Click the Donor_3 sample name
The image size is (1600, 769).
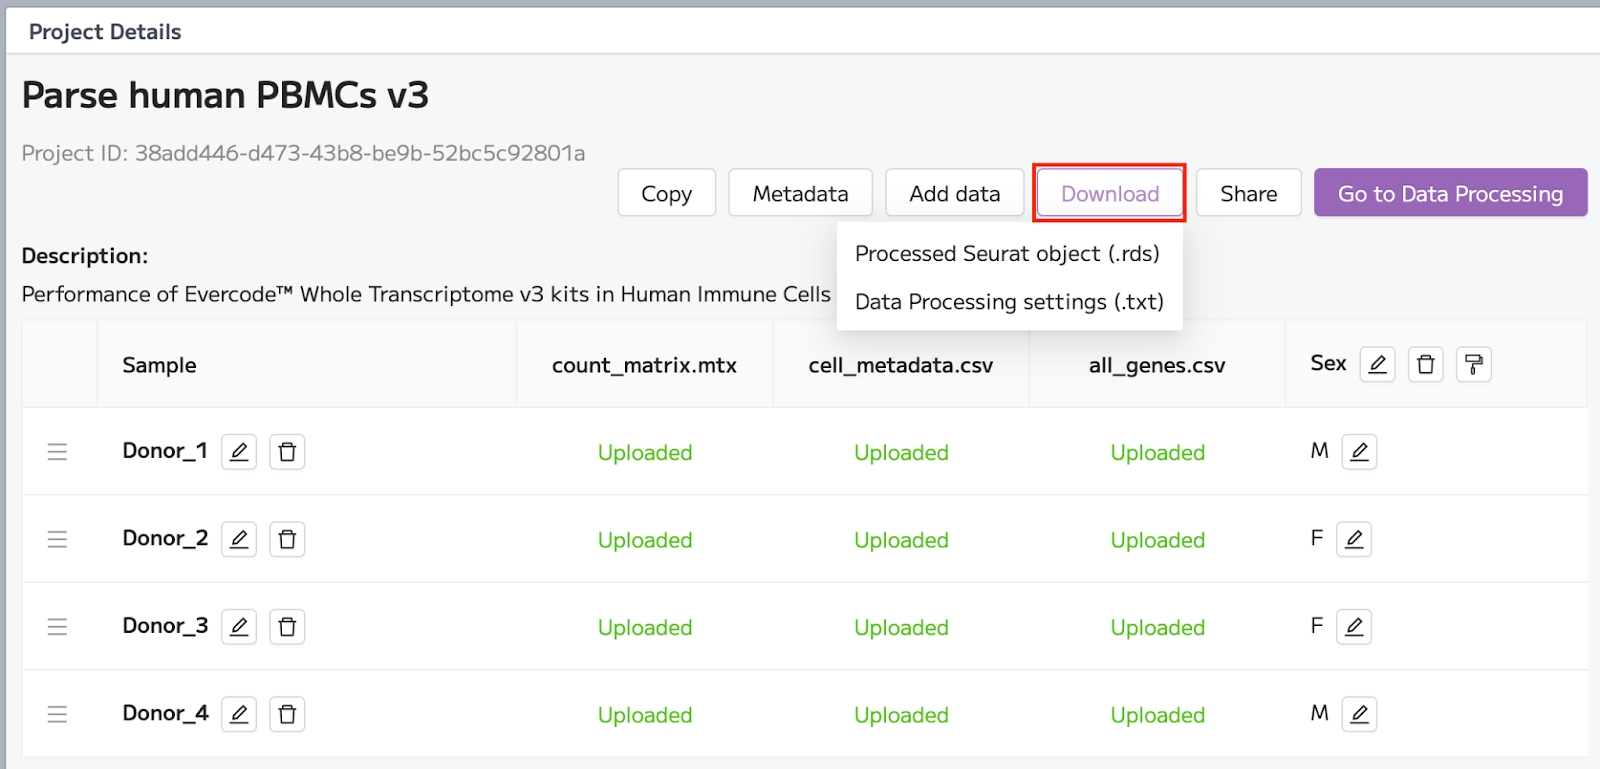[165, 626]
